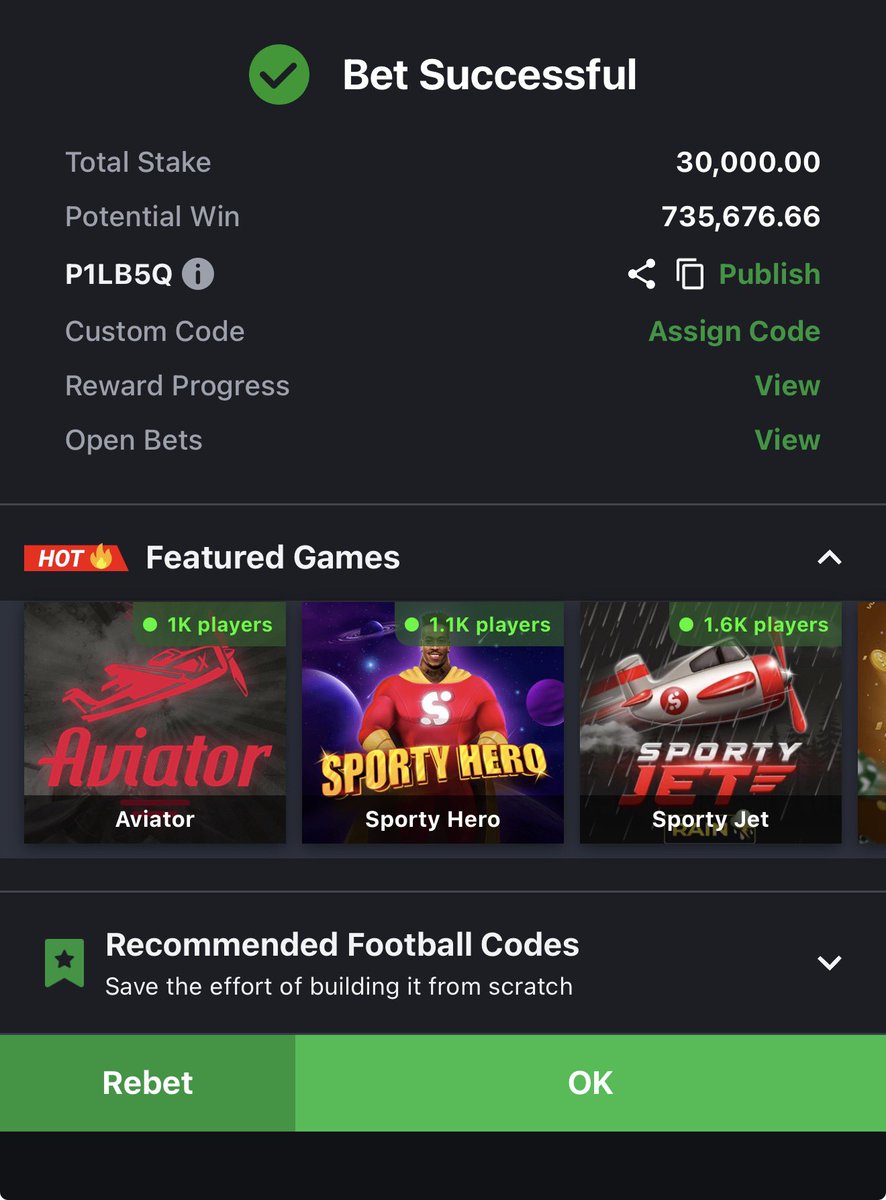Tap the green Bet Successful checkmark icon
This screenshot has width=886, height=1200.
pos(279,75)
